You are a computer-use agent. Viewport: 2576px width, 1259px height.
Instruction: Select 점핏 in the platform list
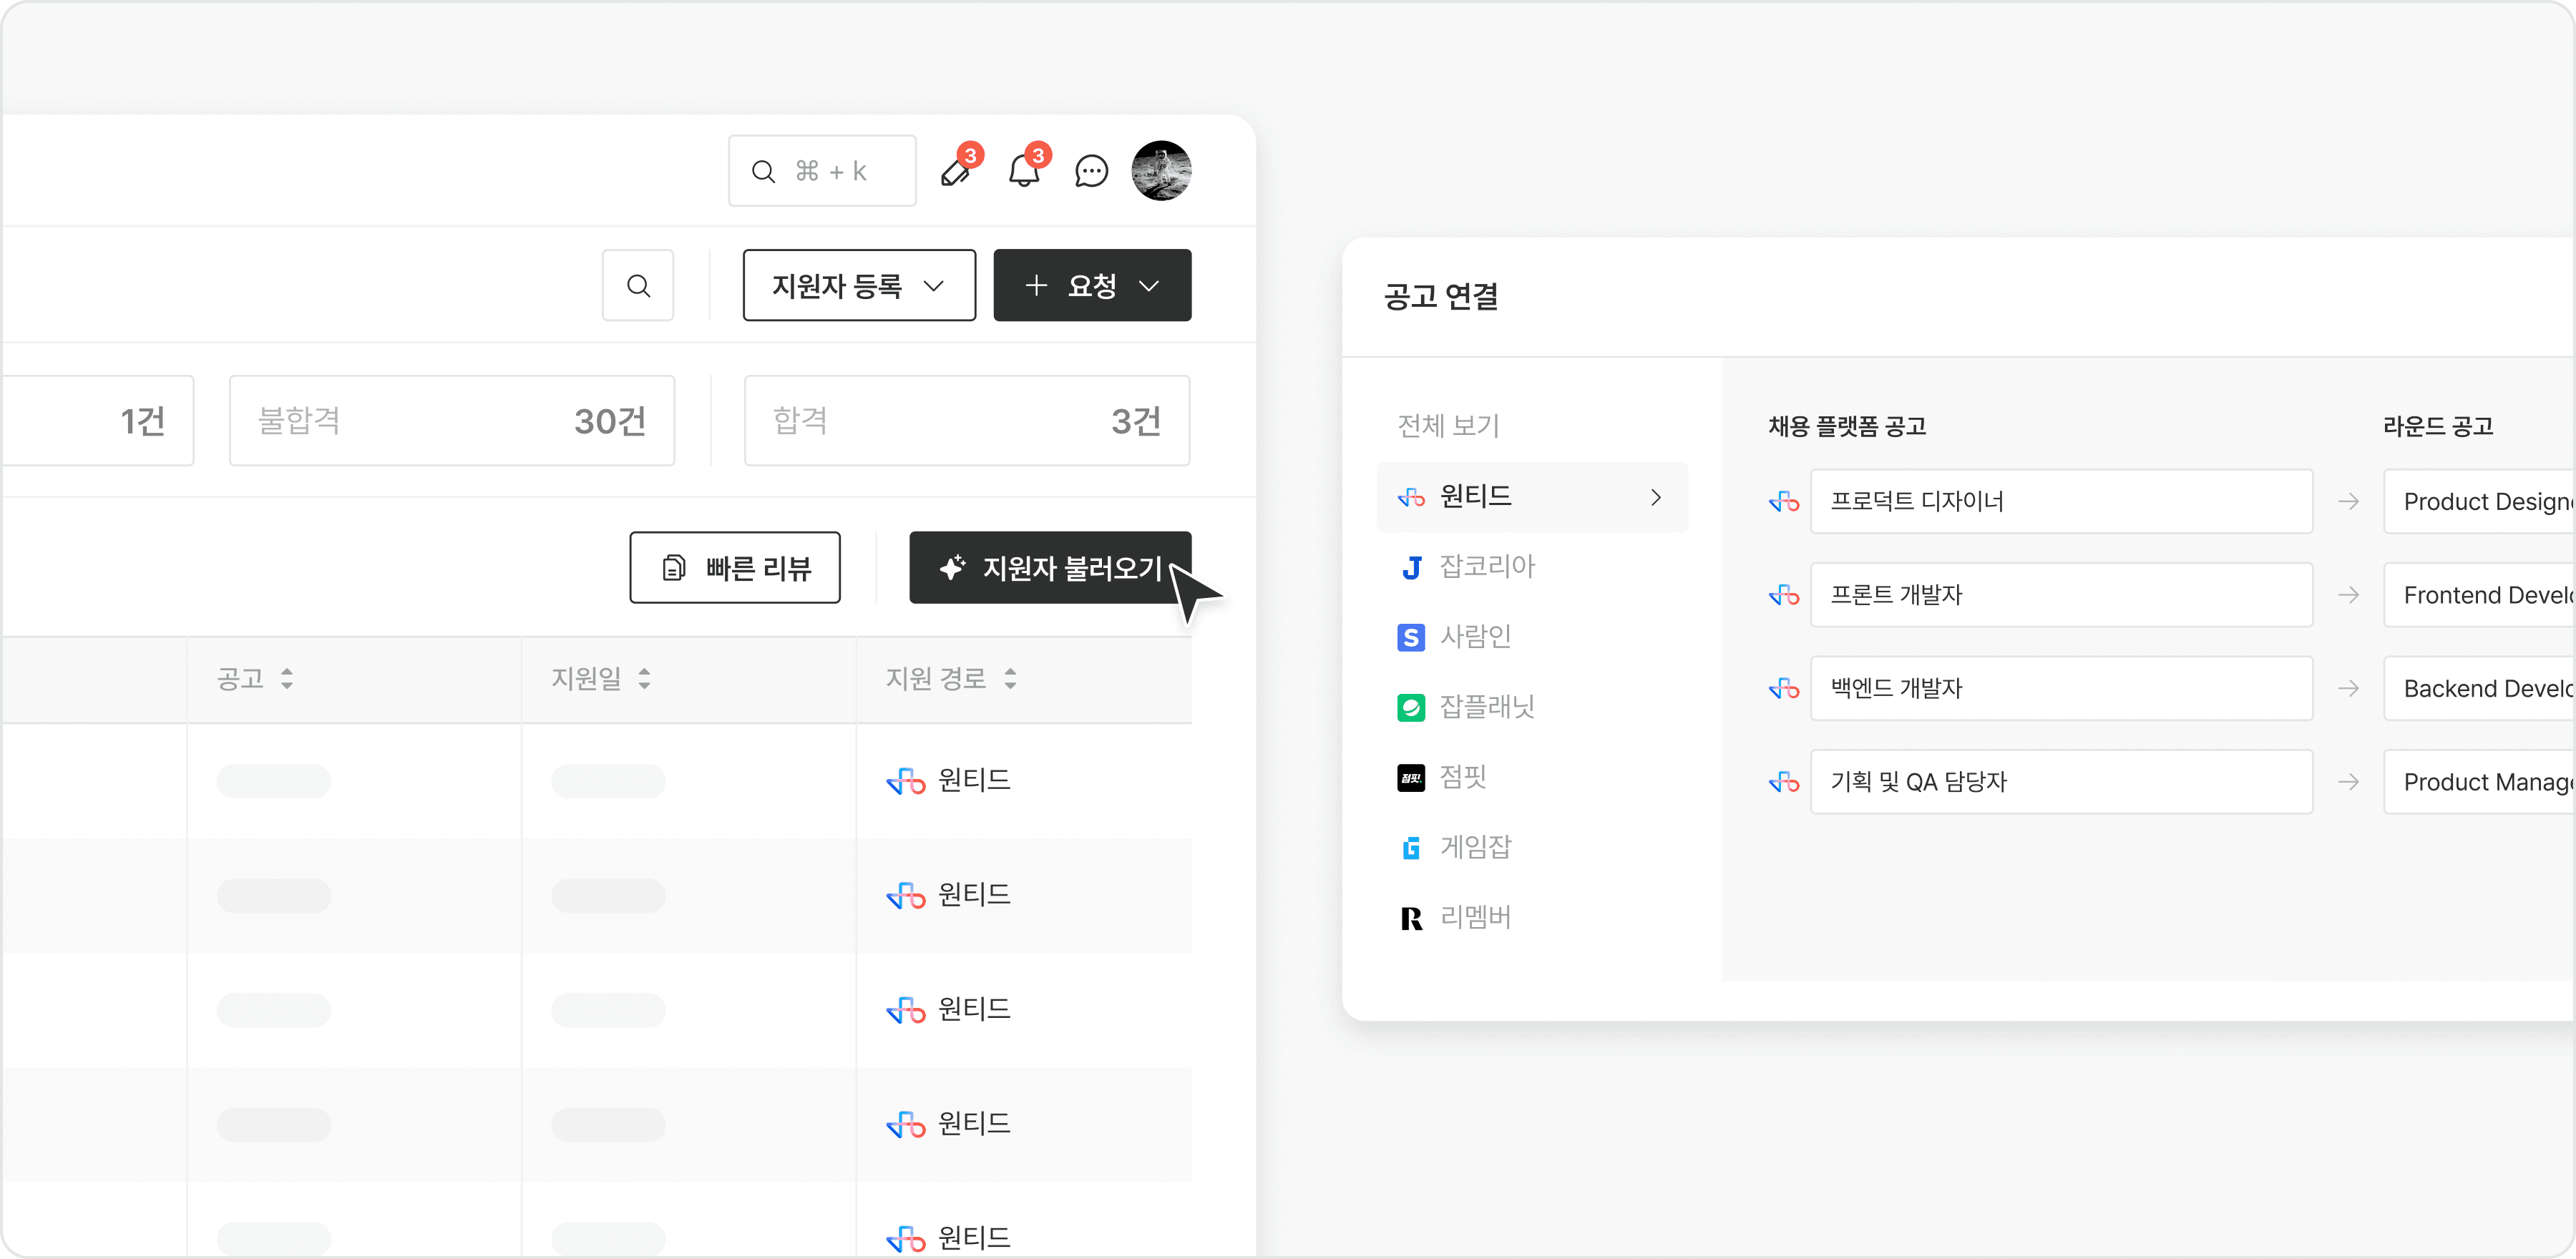click(x=1442, y=777)
